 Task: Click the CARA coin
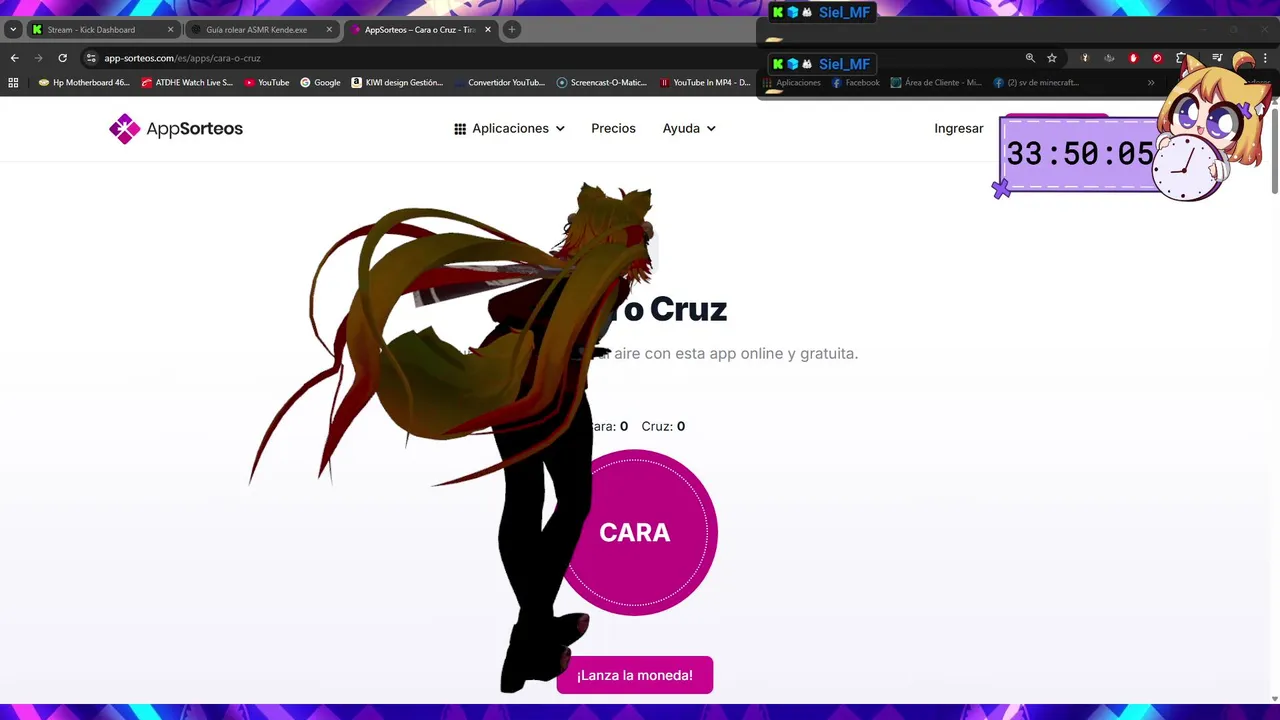click(635, 532)
